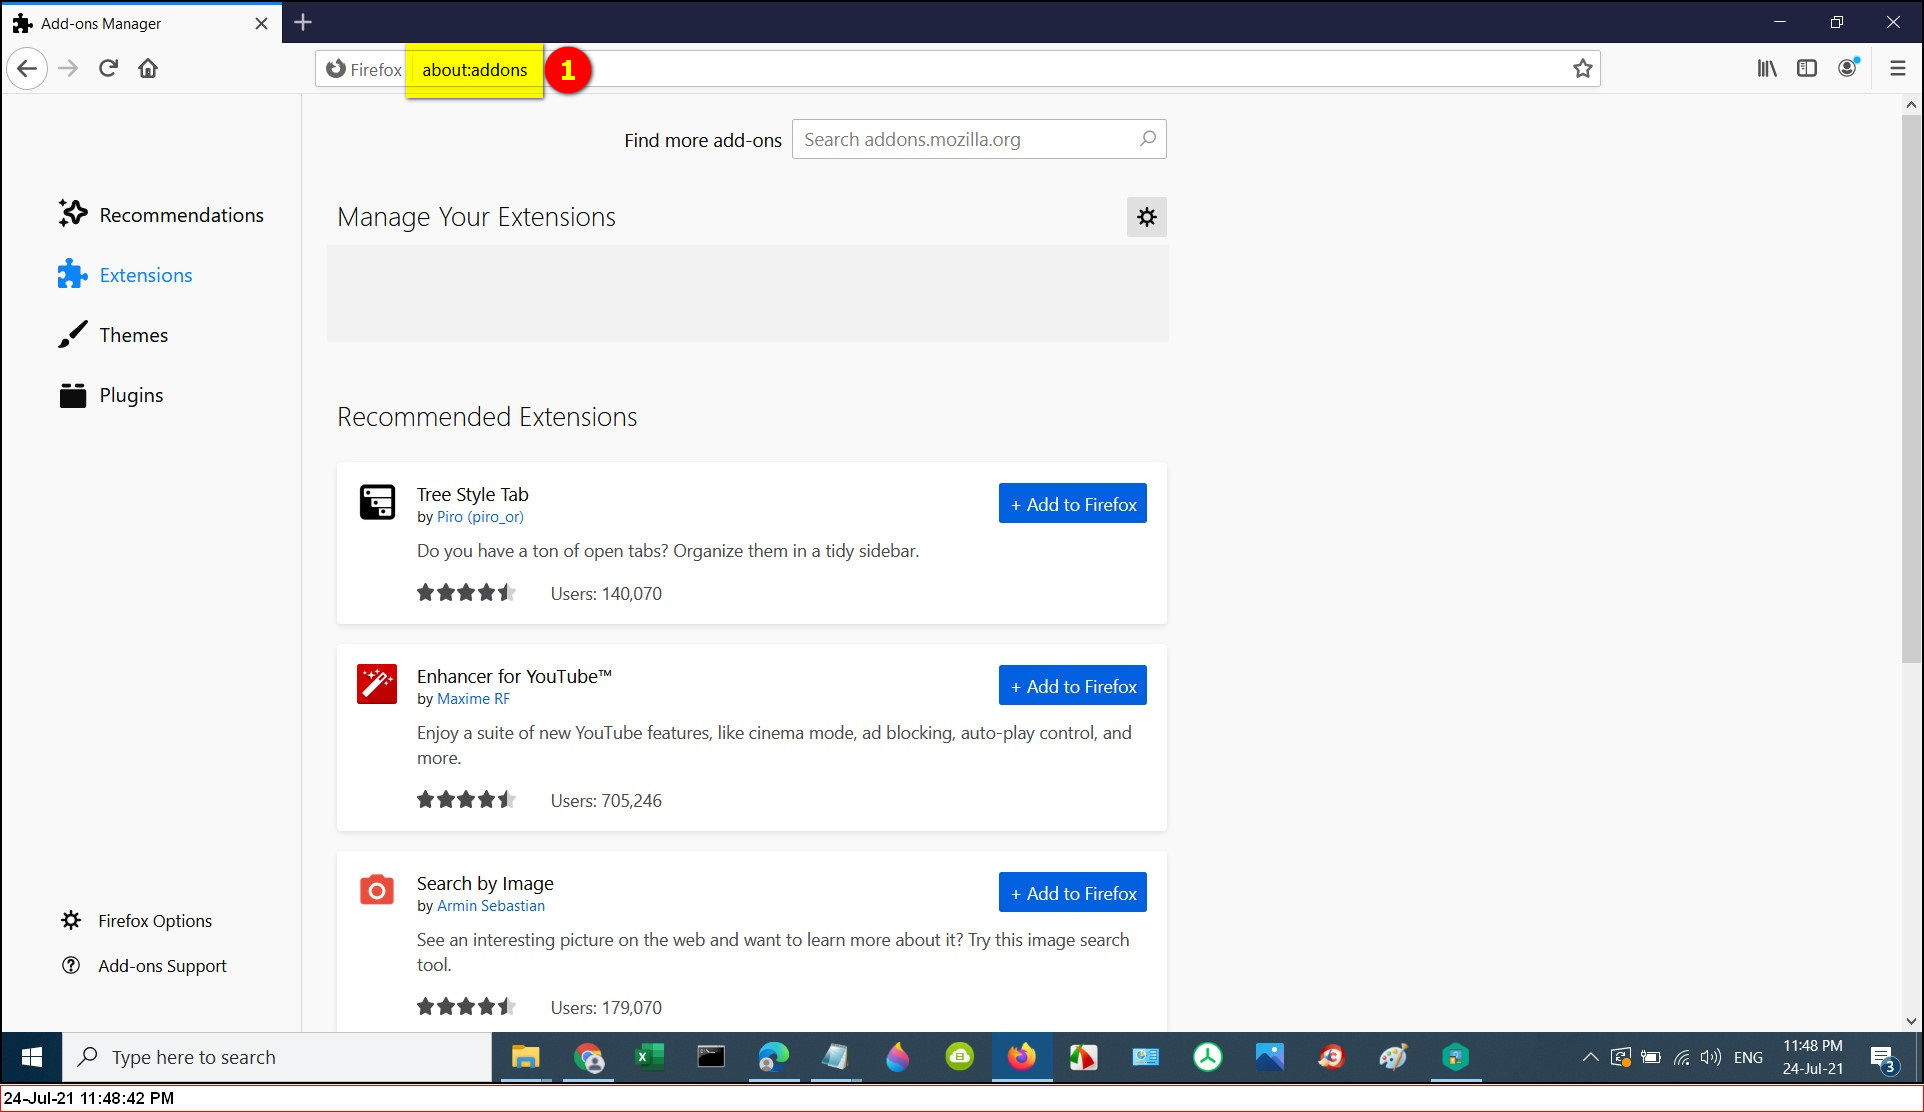
Task: Click the Search by Image camera icon
Action: [x=377, y=890]
